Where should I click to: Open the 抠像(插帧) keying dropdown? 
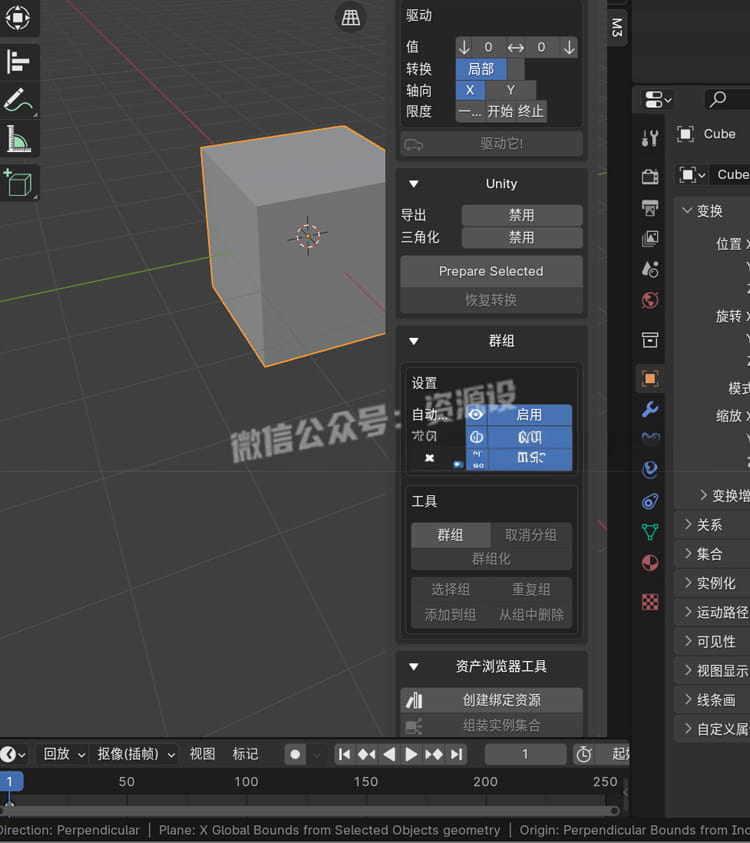tap(135, 754)
